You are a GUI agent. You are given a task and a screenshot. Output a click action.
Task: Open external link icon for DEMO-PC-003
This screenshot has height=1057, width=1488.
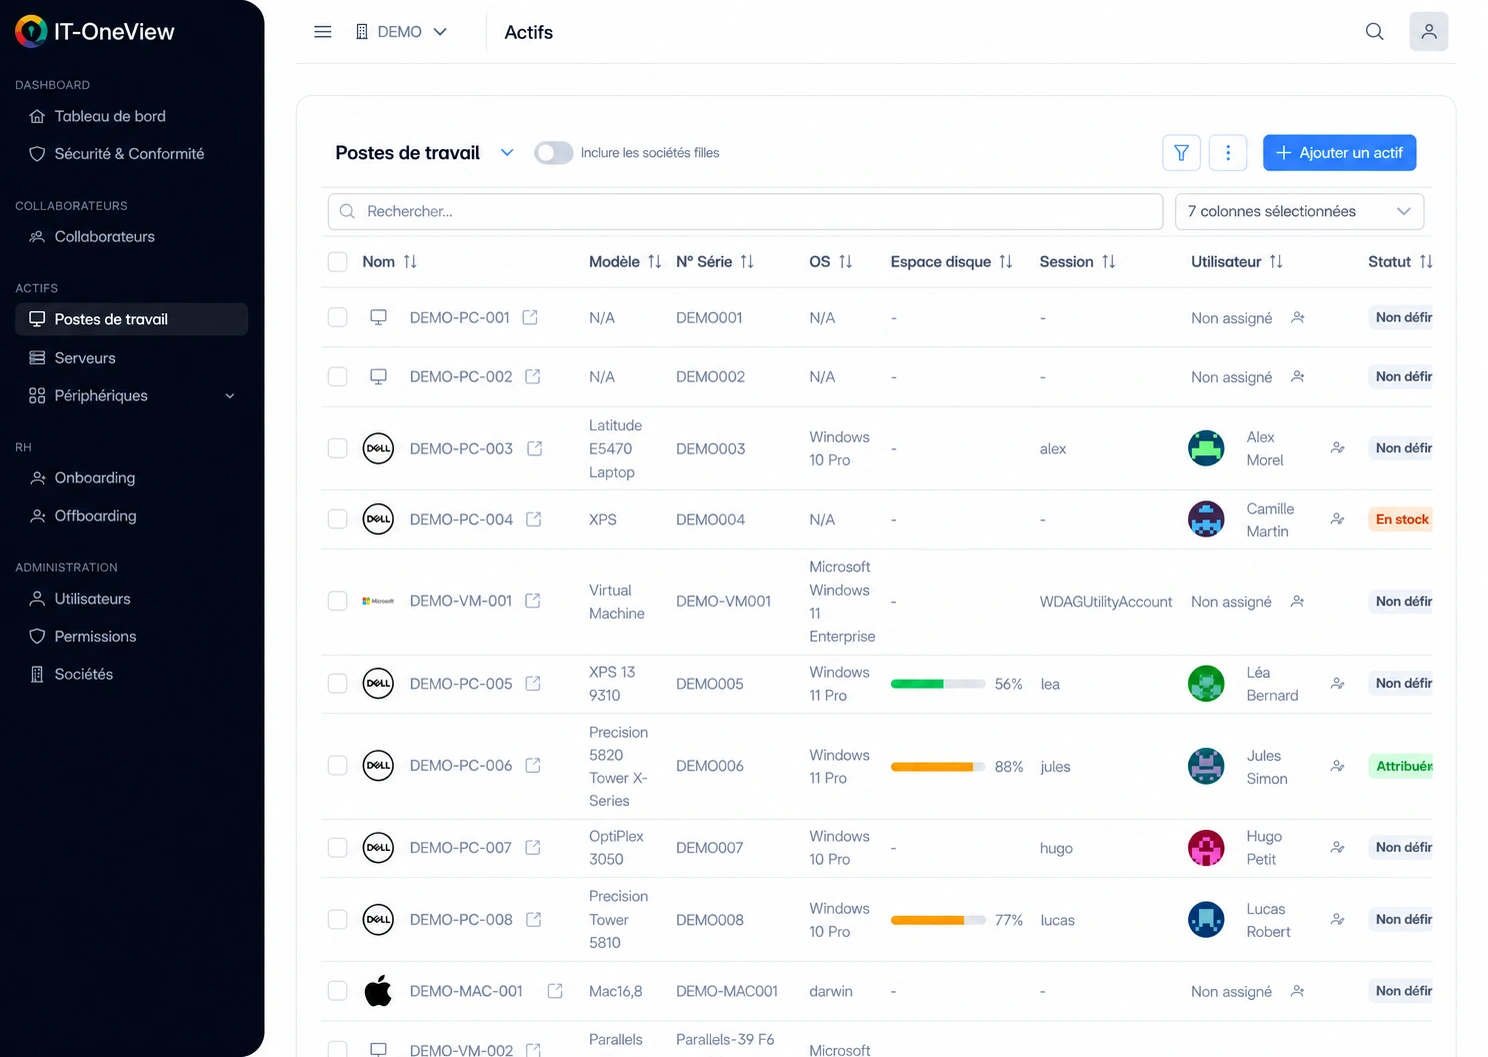click(534, 448)
